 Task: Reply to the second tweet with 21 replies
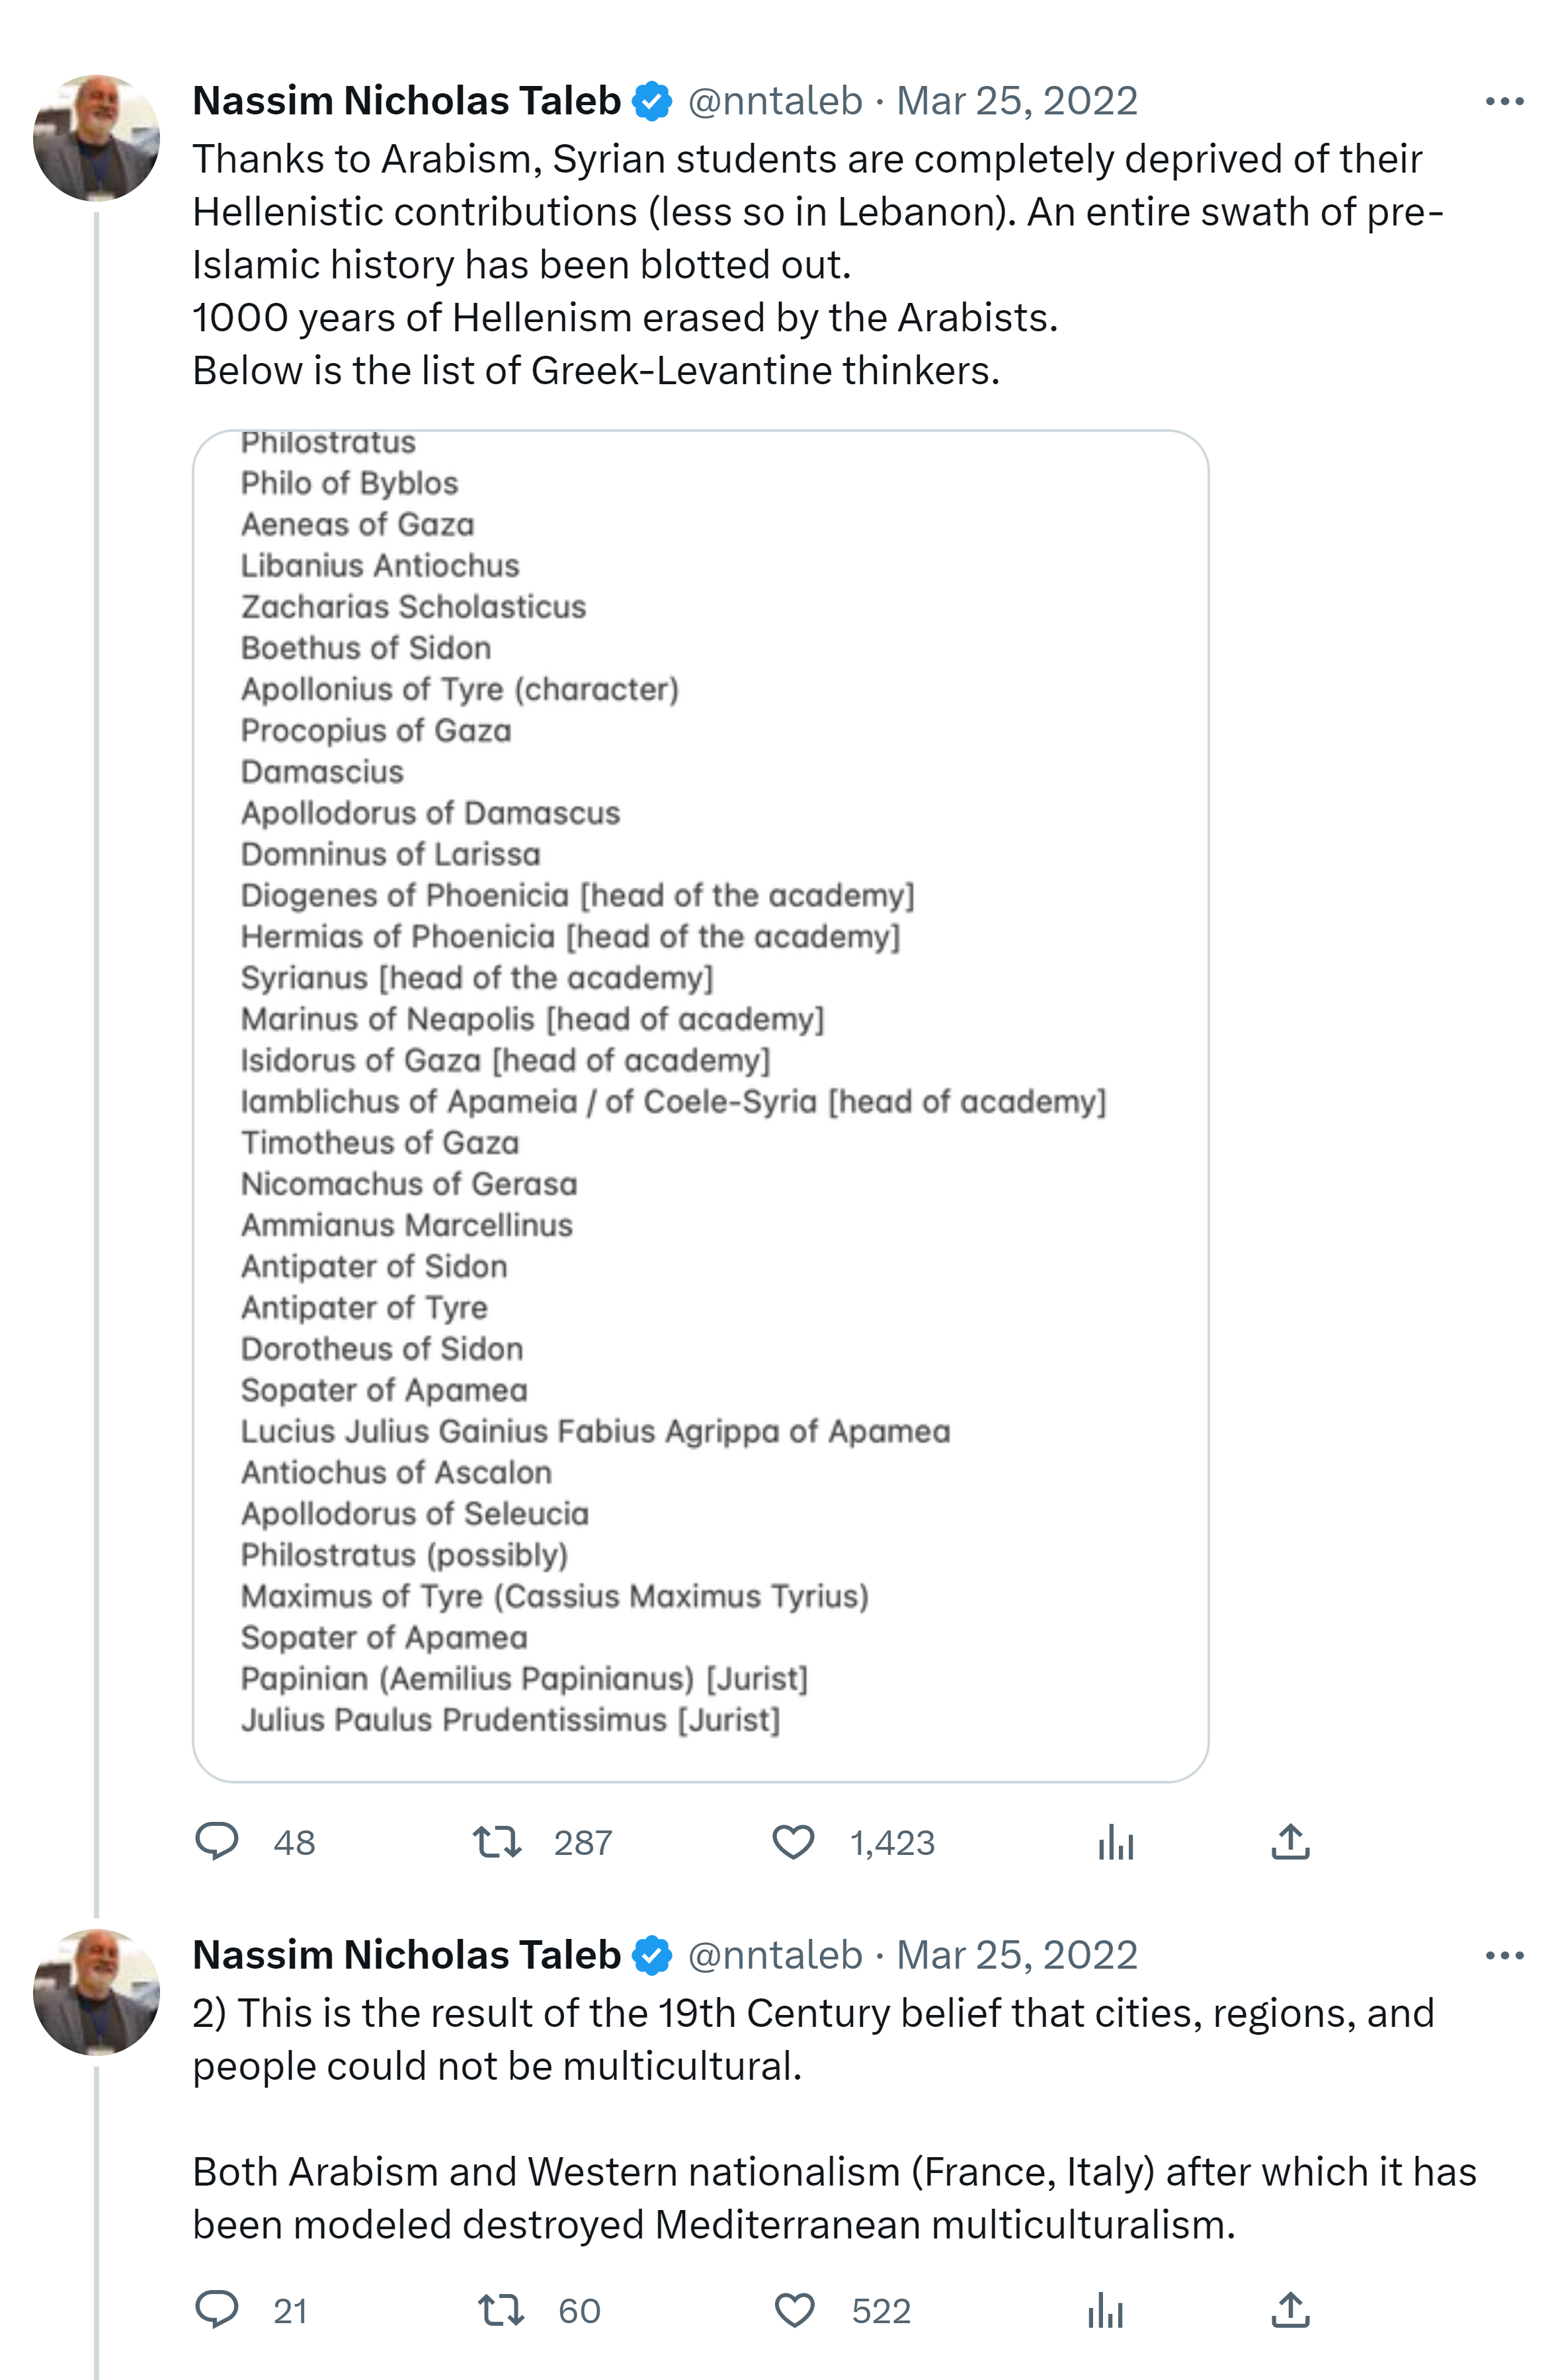216,2309
